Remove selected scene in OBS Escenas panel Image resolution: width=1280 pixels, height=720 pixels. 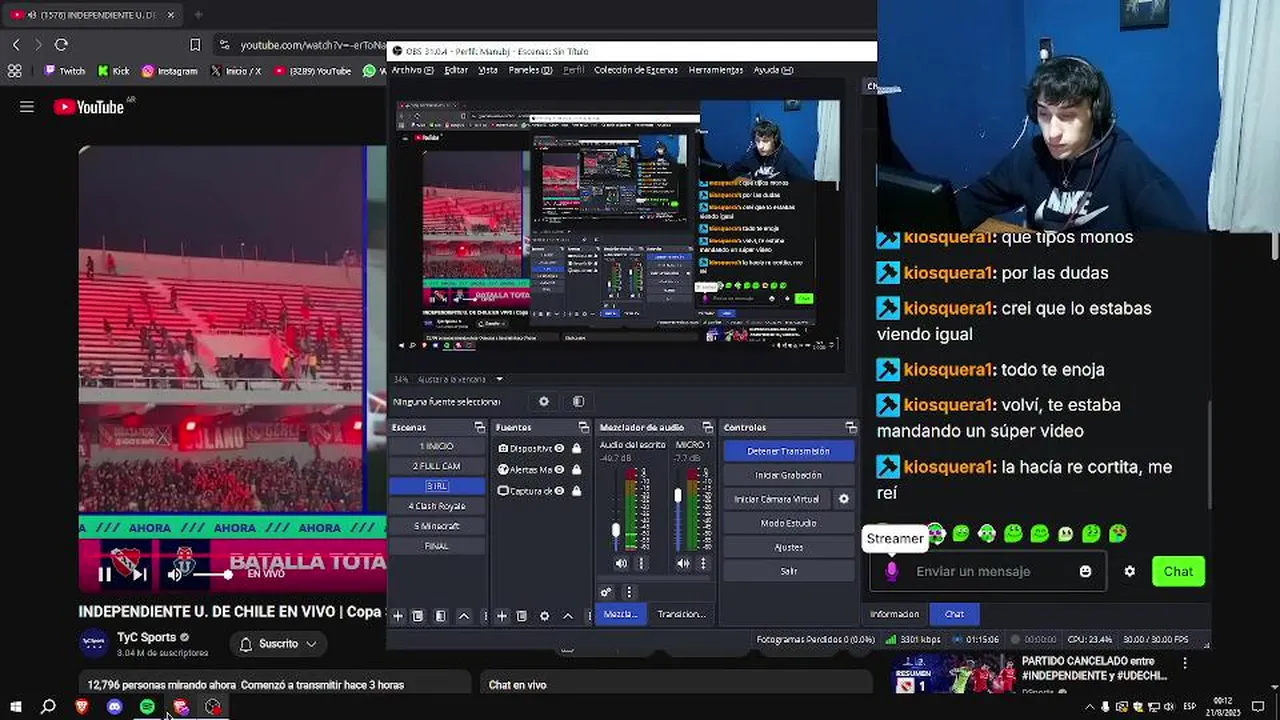[x=418, y=616]
